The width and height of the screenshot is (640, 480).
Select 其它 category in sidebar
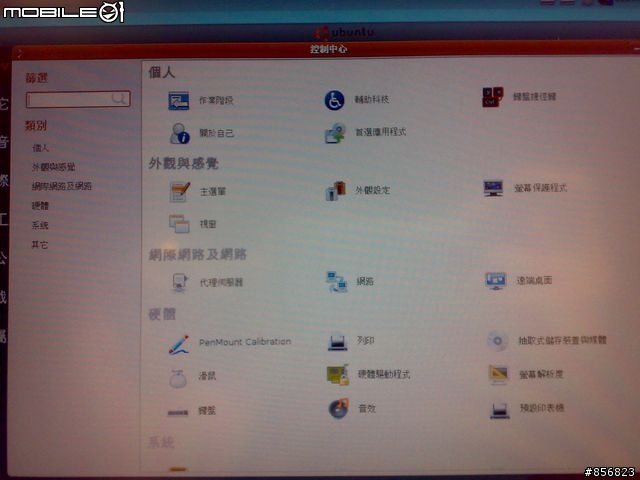[x=40, y=244]
